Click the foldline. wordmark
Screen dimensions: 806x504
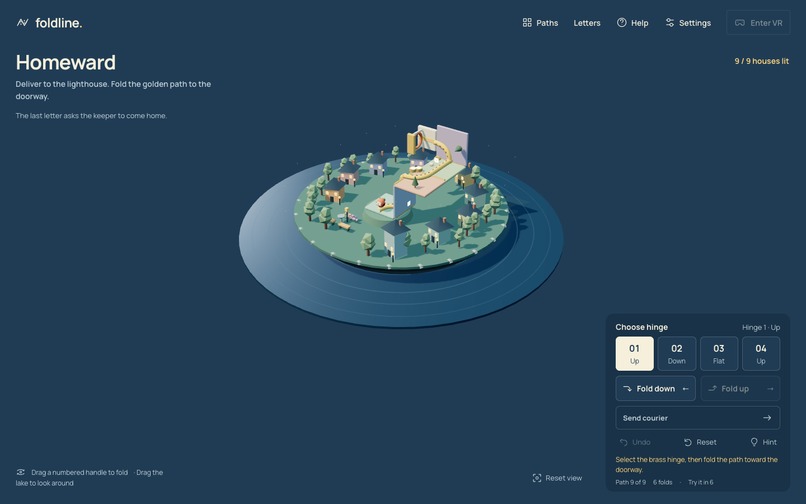59,23
